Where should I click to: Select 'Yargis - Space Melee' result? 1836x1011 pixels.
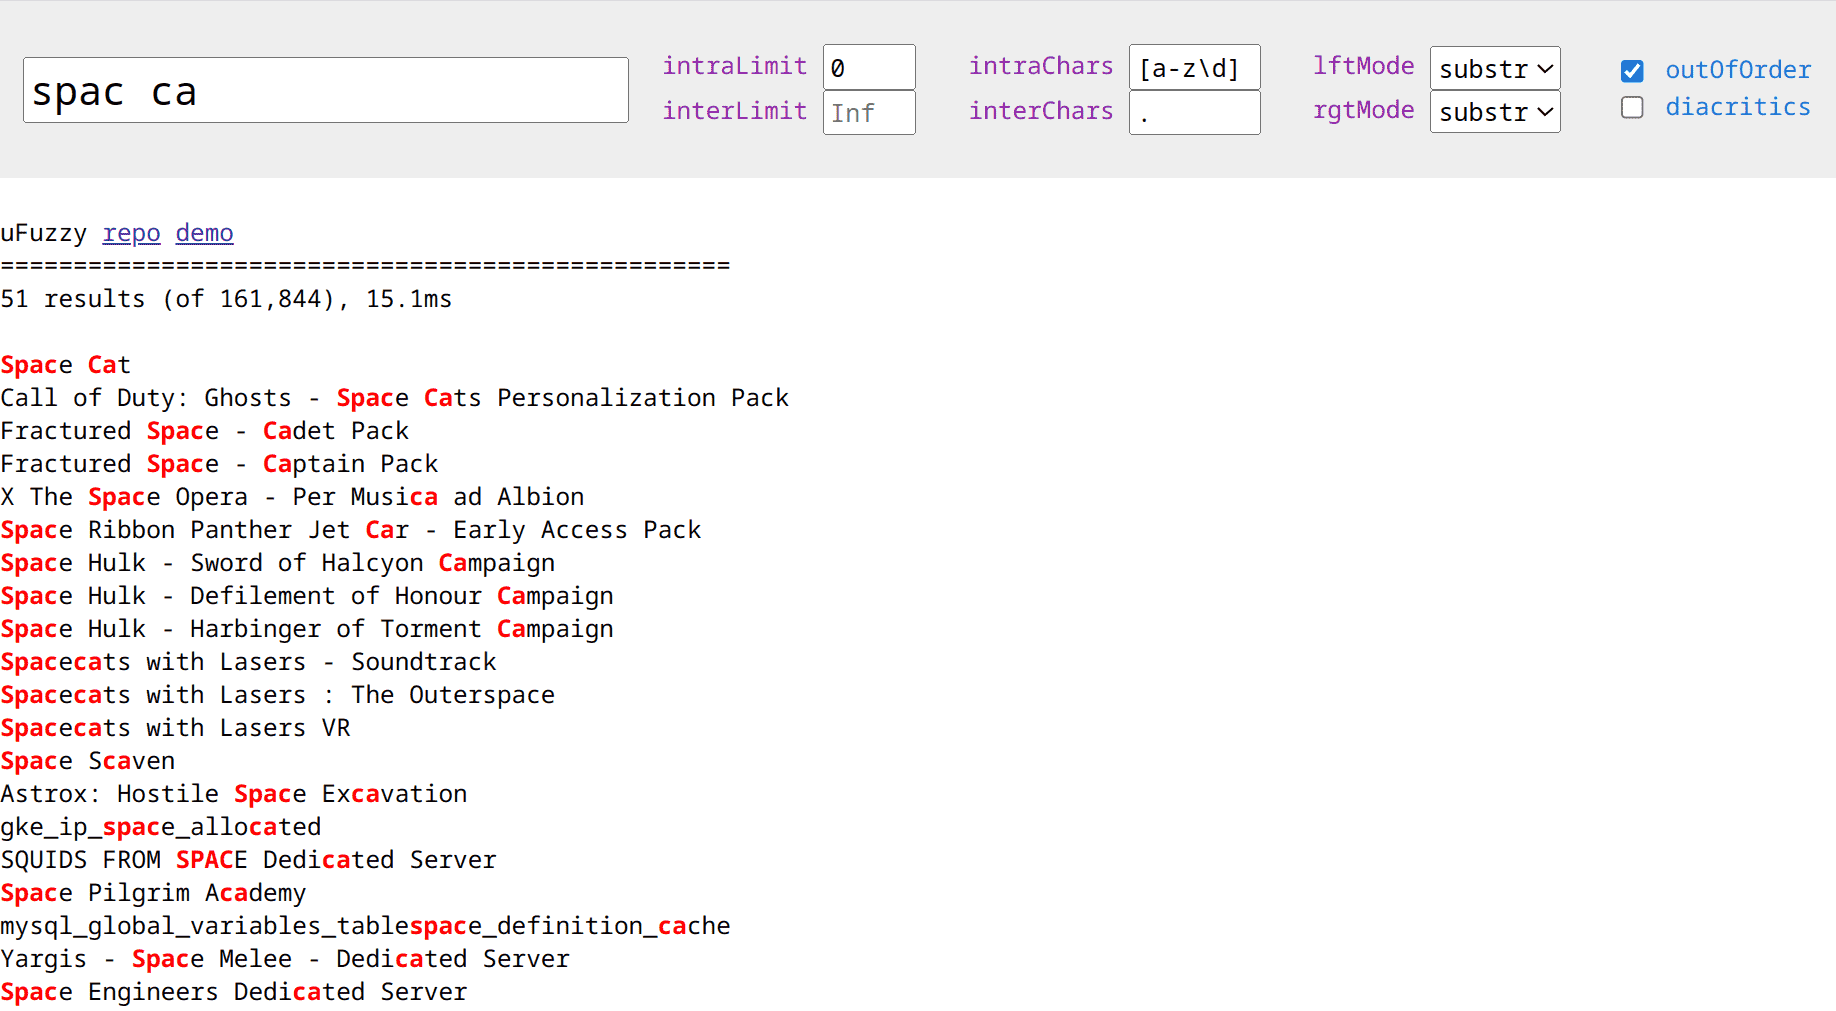(285, 959)
